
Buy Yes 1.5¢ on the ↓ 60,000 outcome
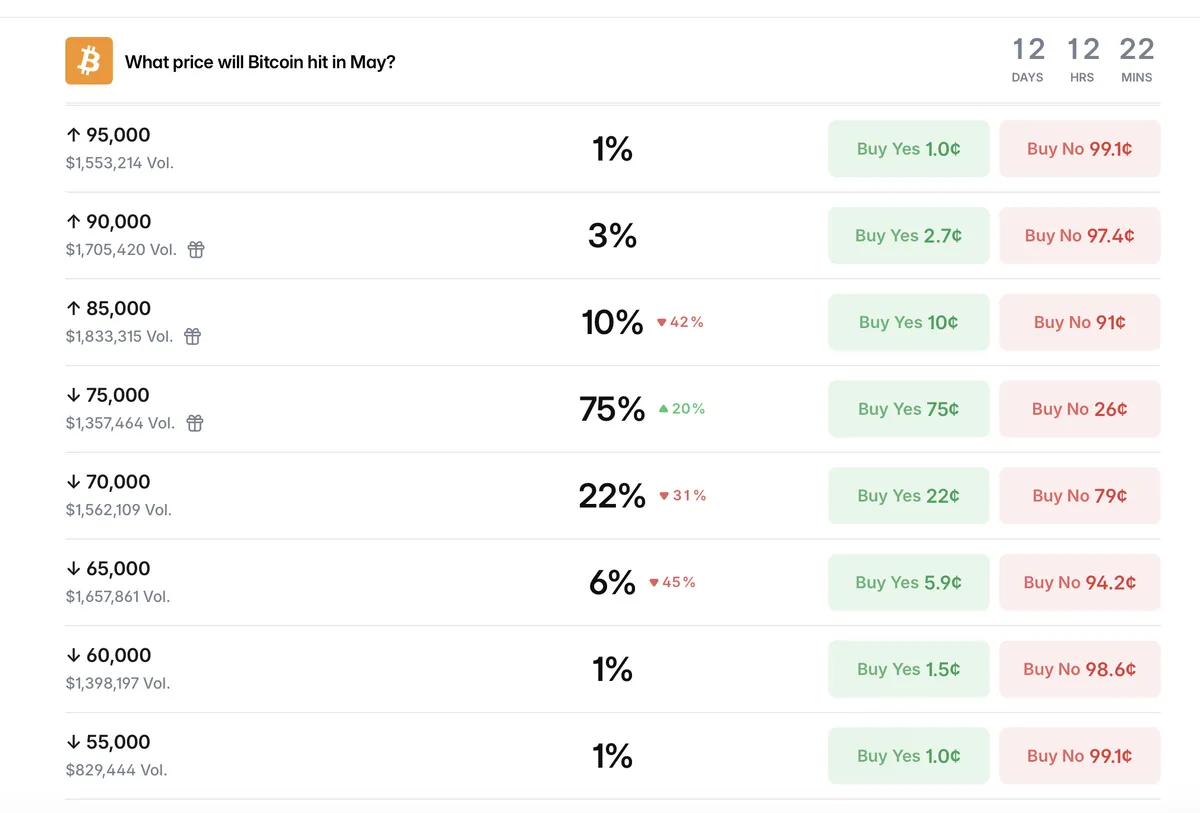coord(909,669)
